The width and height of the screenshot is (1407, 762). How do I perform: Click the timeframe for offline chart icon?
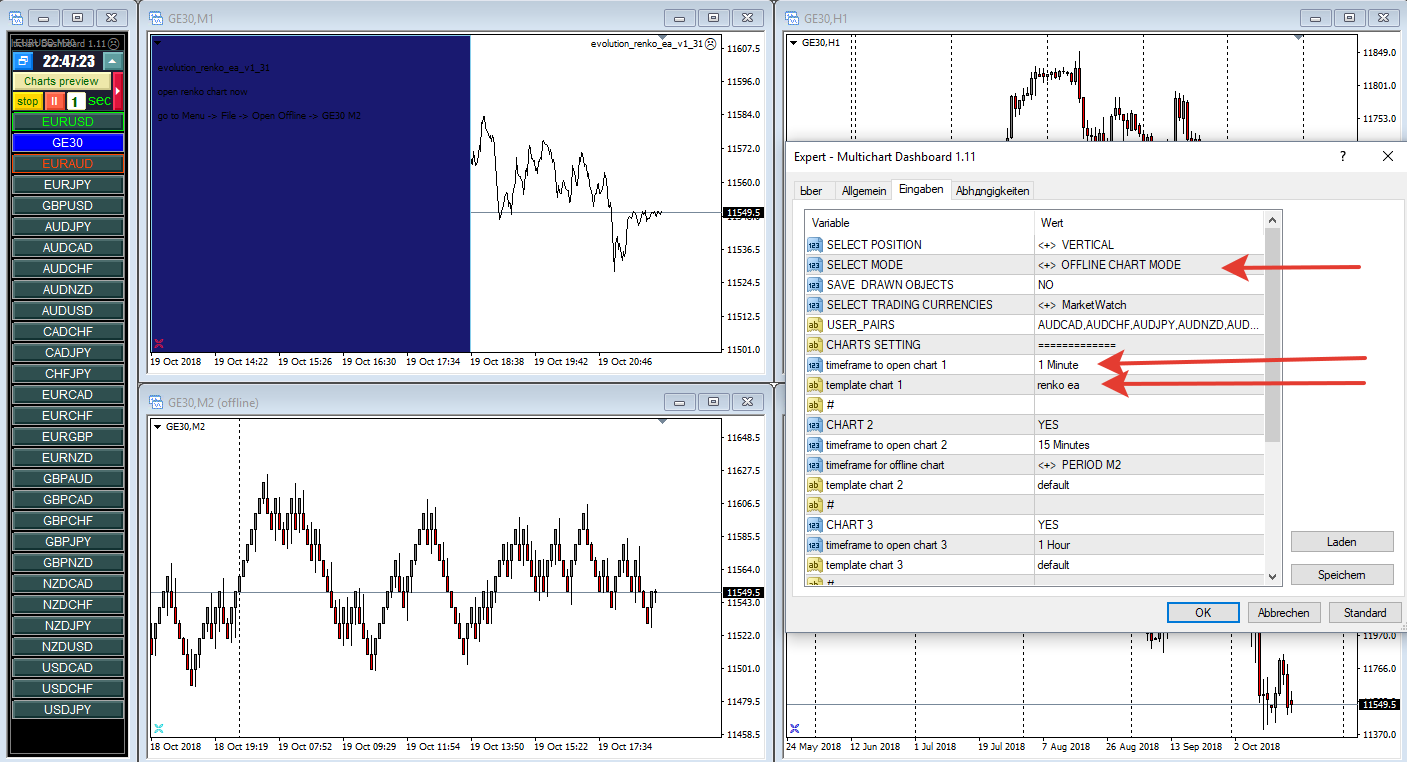tap(814, 465)
